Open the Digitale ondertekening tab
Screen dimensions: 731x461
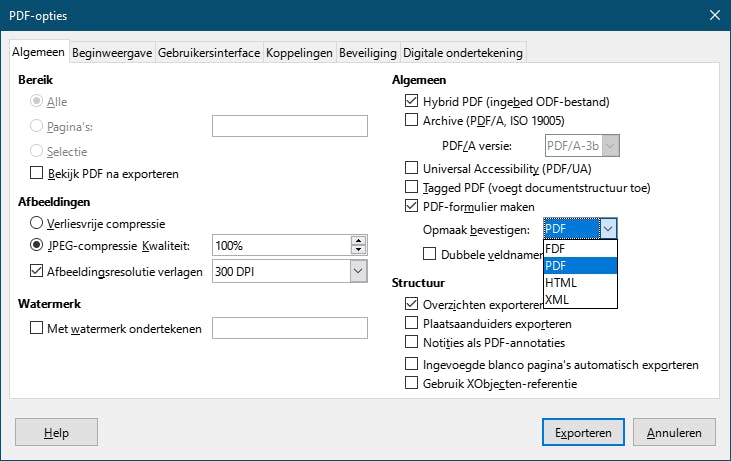tap(462, 53)
